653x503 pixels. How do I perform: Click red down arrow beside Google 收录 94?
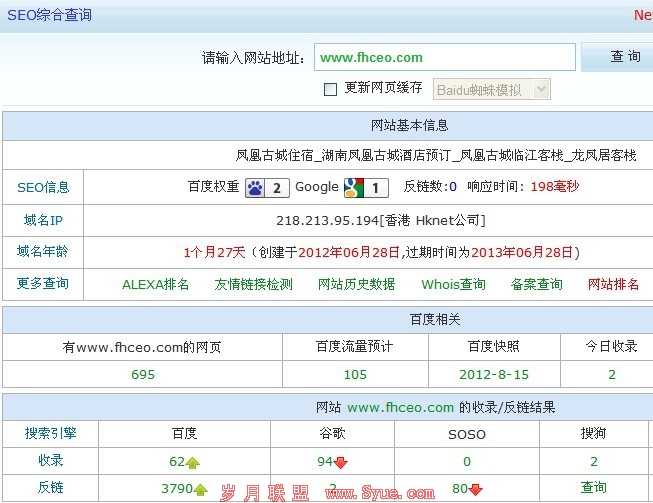click(341, 462)
